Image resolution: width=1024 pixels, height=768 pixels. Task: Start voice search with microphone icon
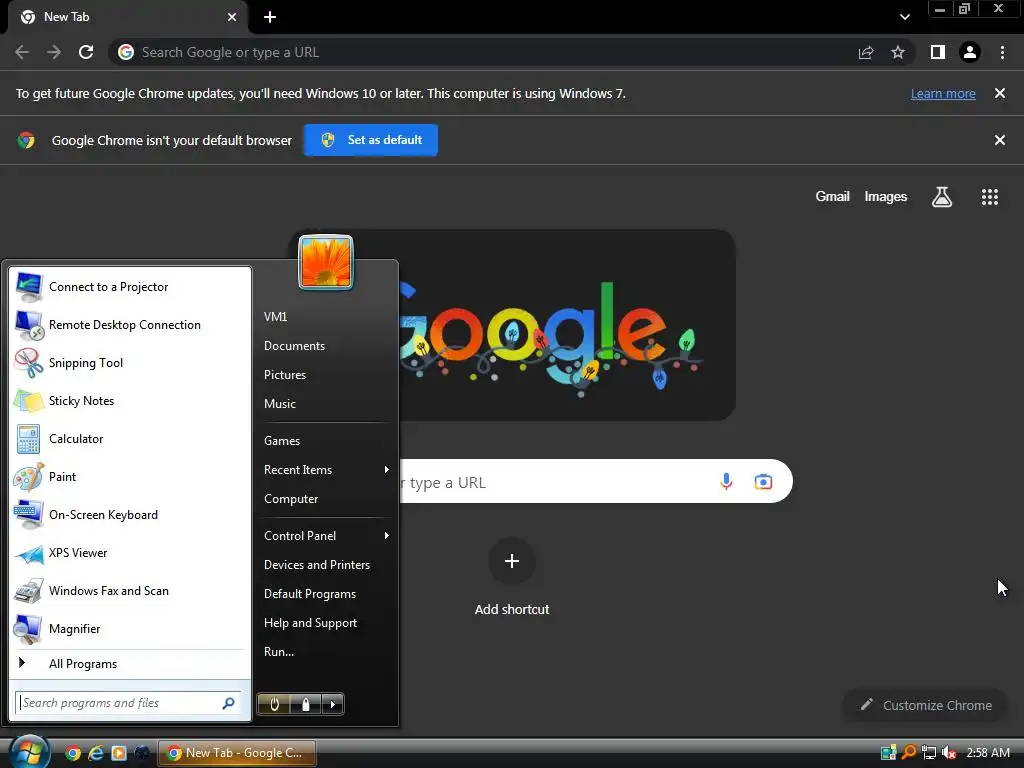click(x=726, y=482)
